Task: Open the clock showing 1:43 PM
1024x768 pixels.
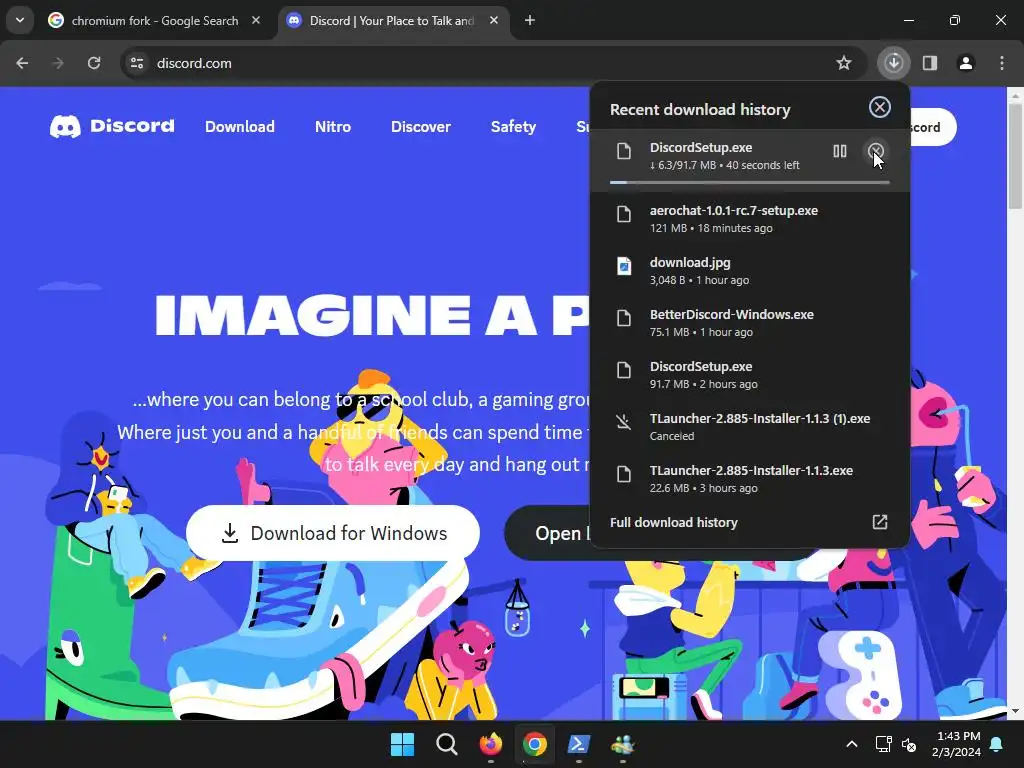Action: click(956, 744)
